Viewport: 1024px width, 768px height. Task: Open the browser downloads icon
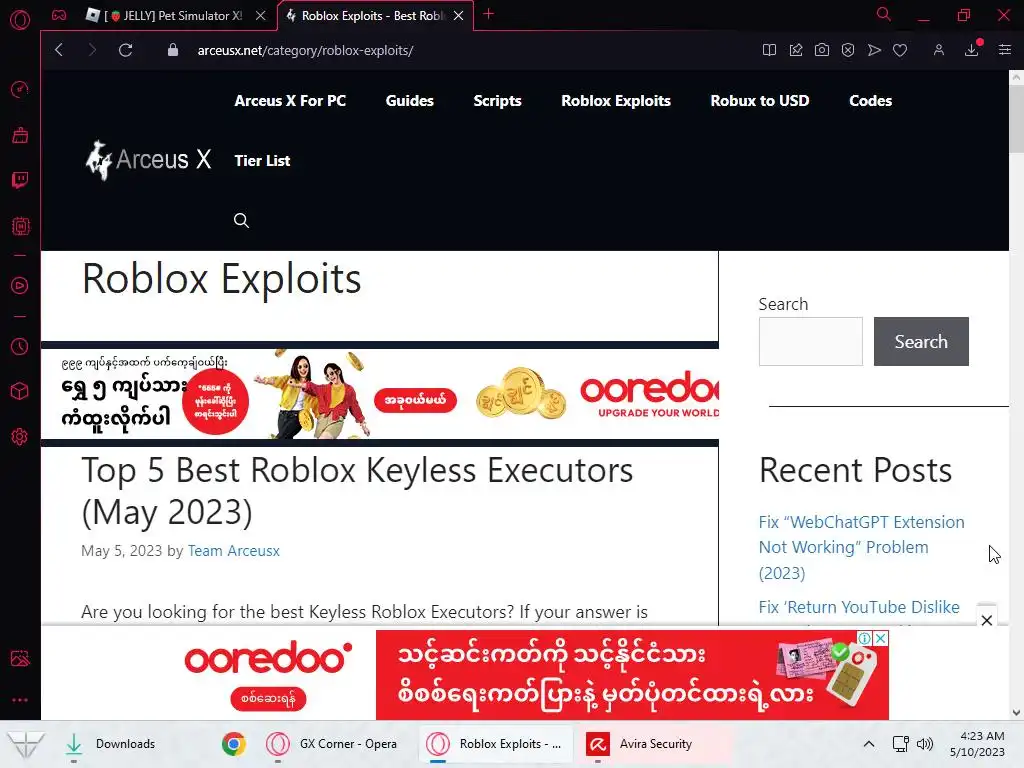pos(972,50)
